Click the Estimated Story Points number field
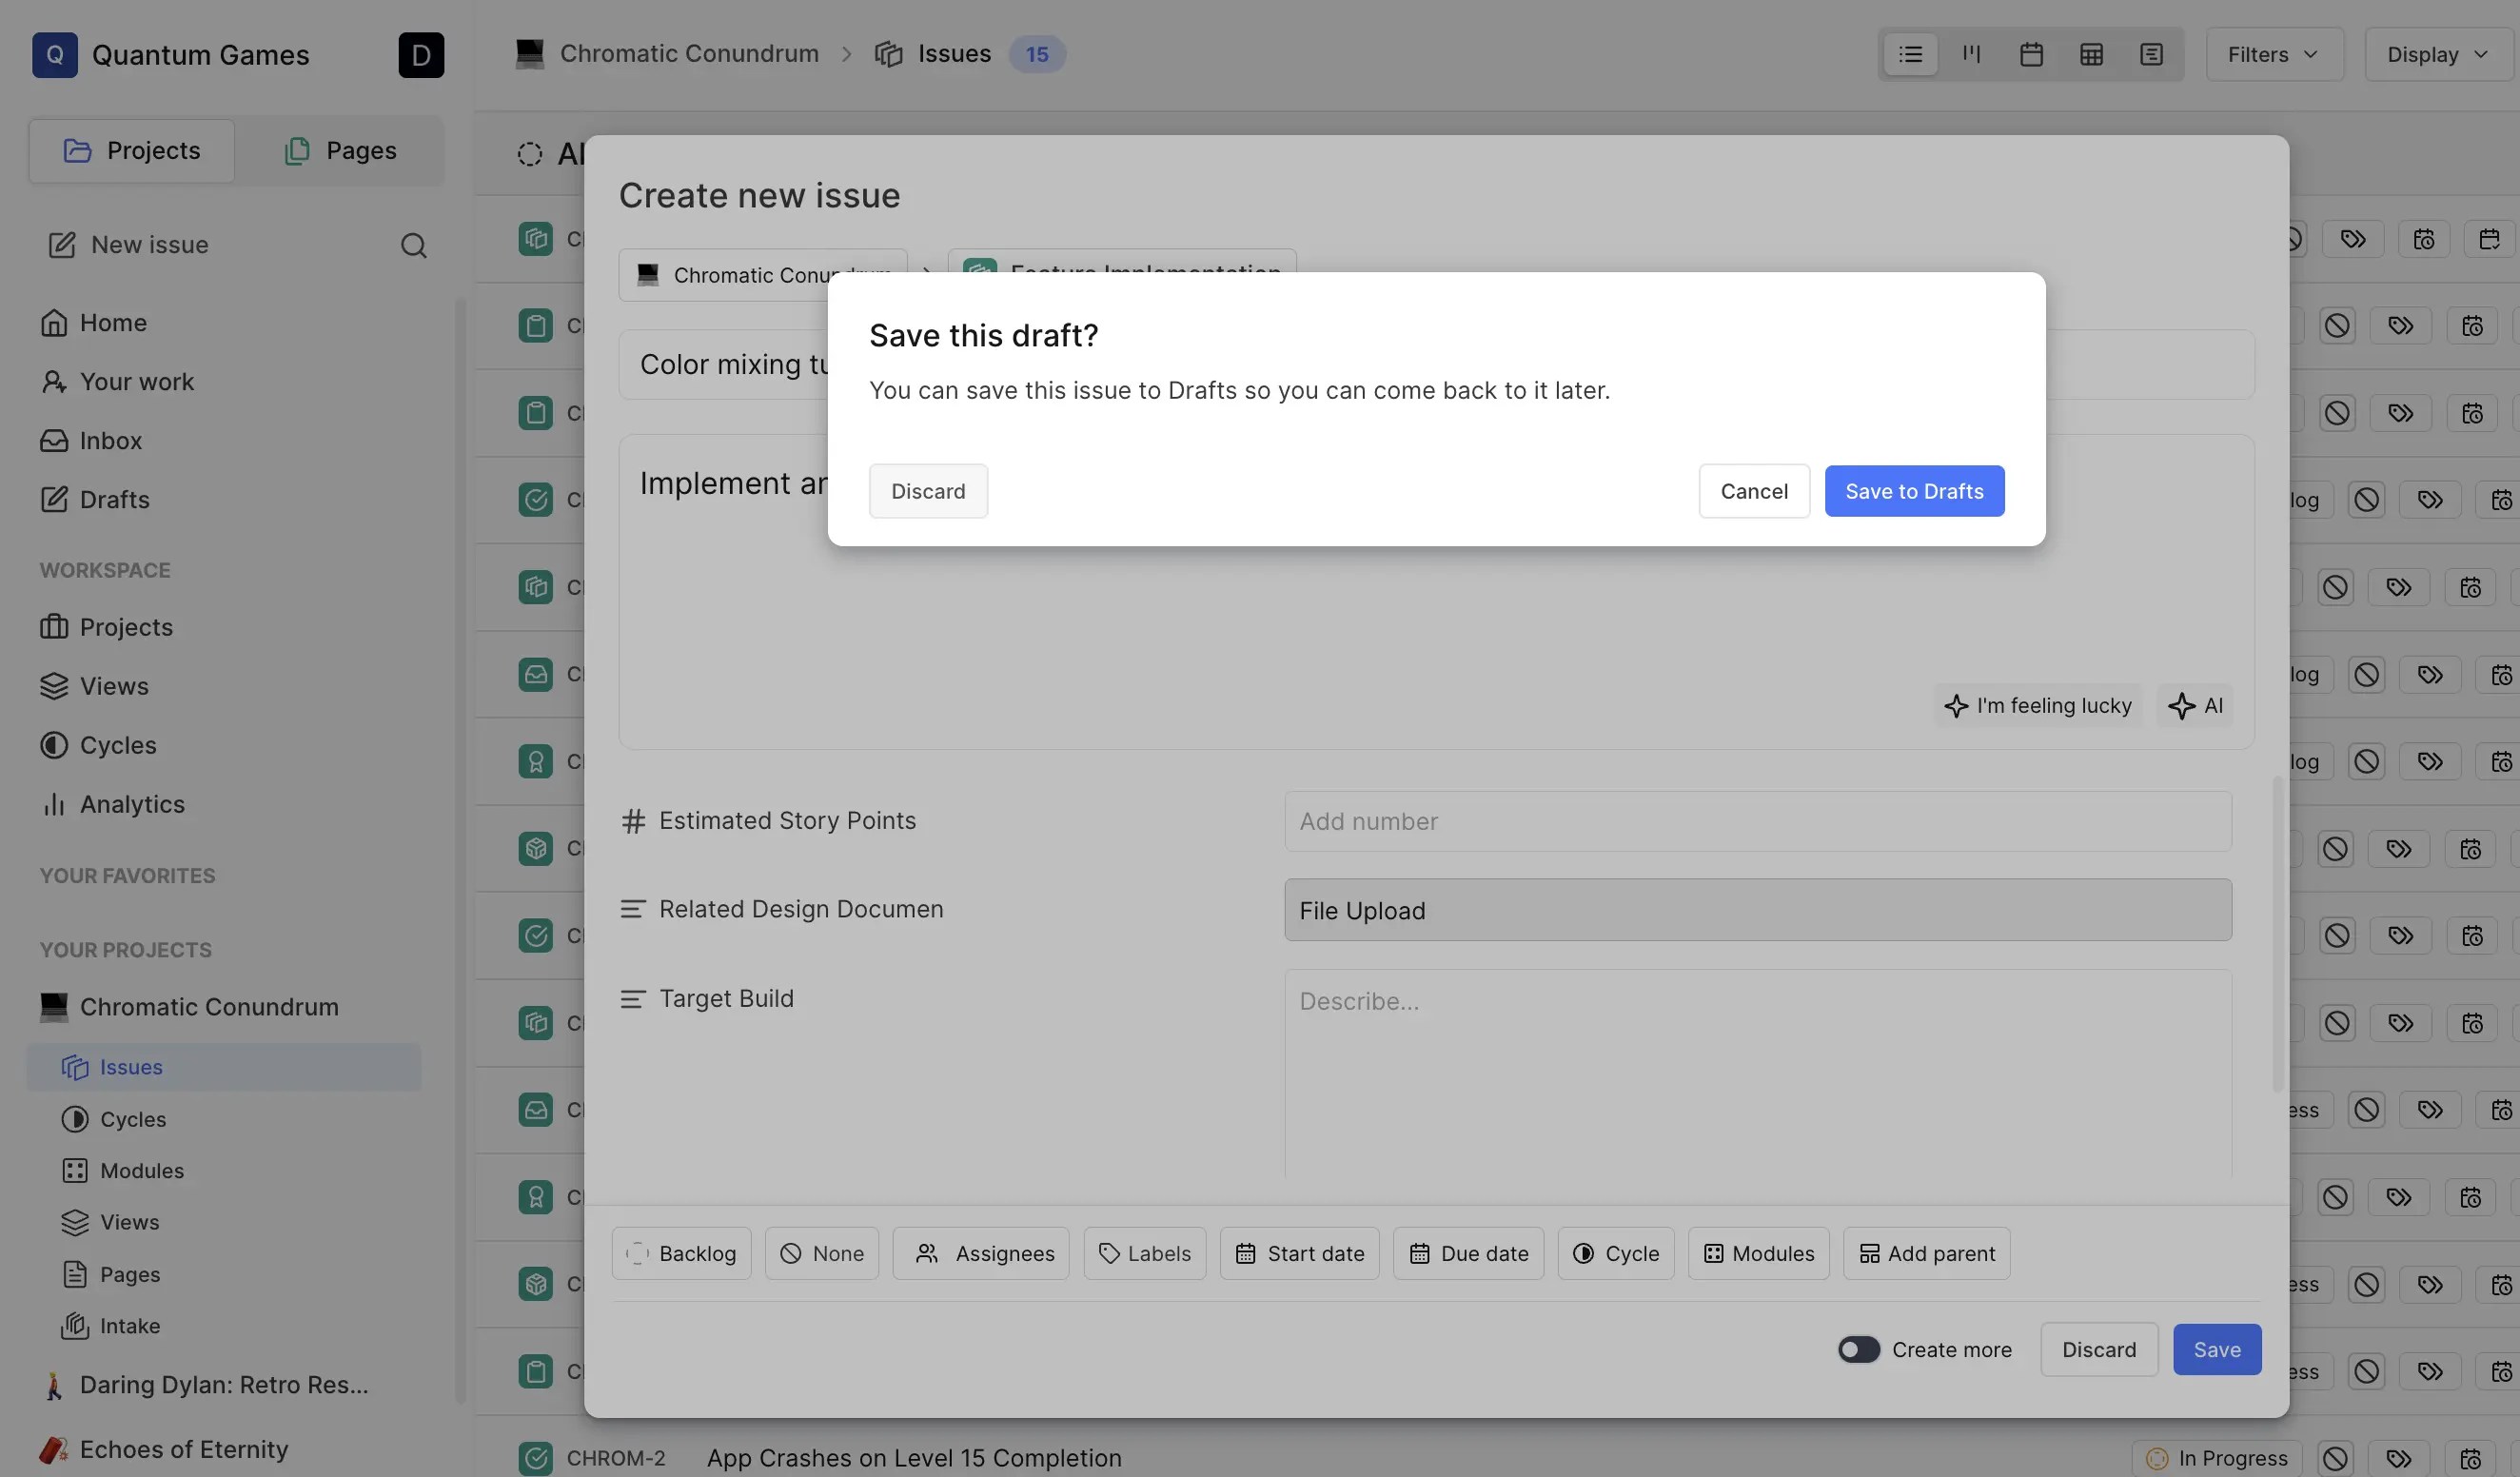Screen dimensions: 2520x1477 click(x=1757, y=821)
